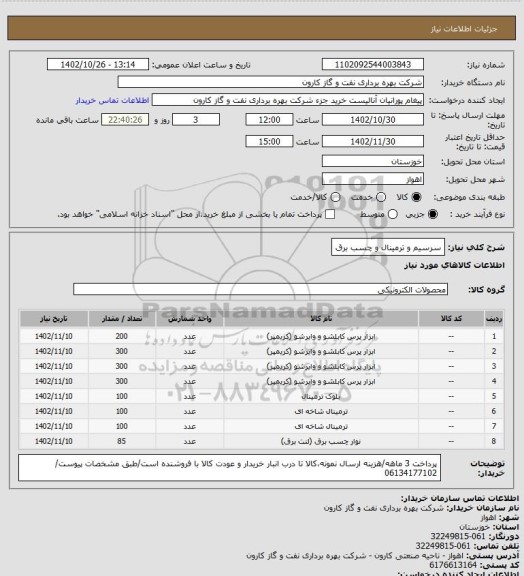Click the goods group field محصولات الکترونیکی
This screenshot has height=576, width=524.
pyautogui.click(x=260, y=289)
